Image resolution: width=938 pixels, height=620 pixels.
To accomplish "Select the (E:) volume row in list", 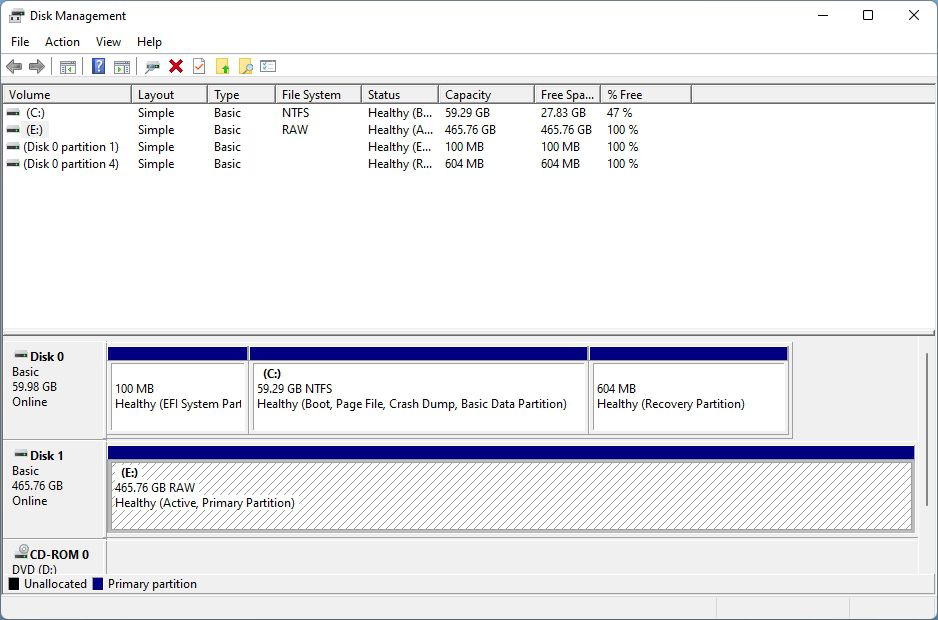I will 35,130.
